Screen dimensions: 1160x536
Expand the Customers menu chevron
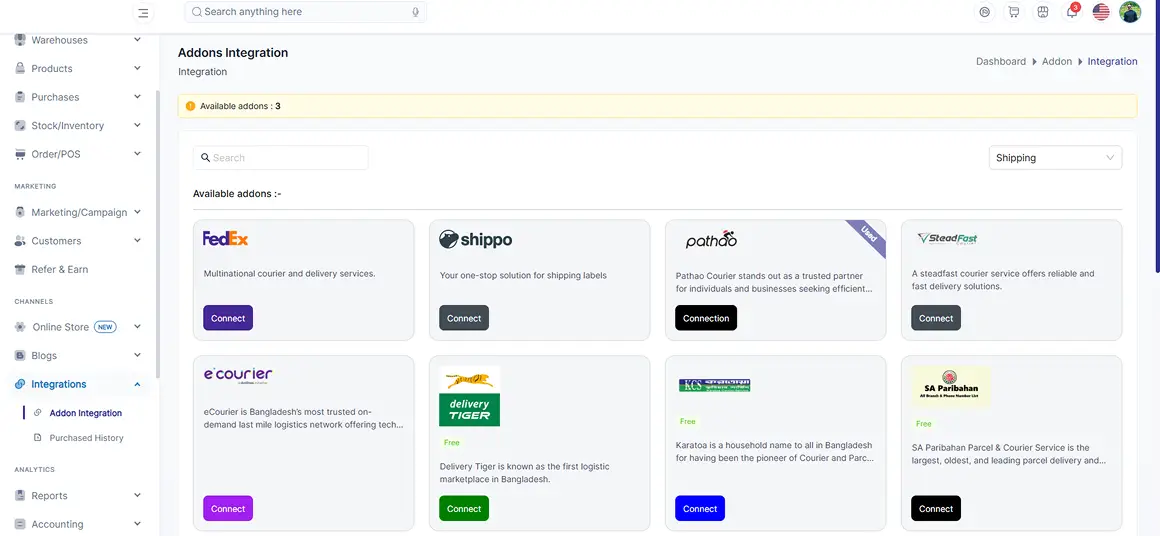138,241
